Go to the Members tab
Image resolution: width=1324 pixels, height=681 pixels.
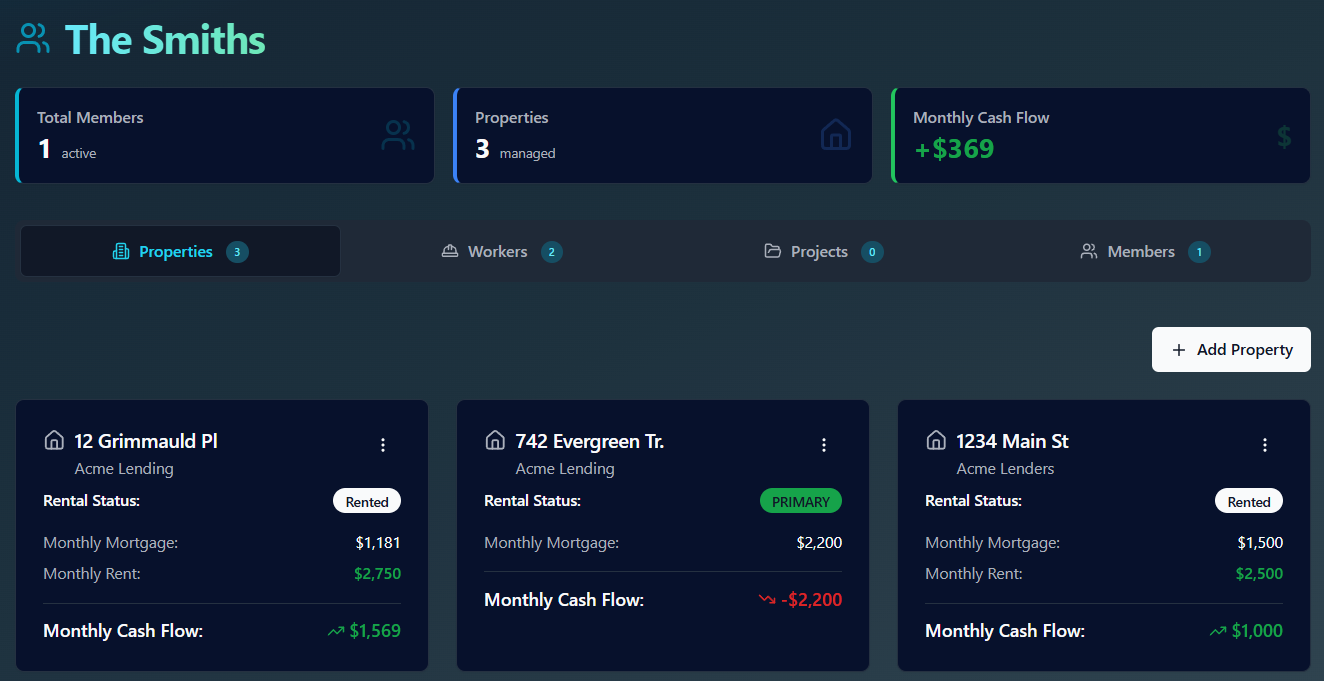1146,251
